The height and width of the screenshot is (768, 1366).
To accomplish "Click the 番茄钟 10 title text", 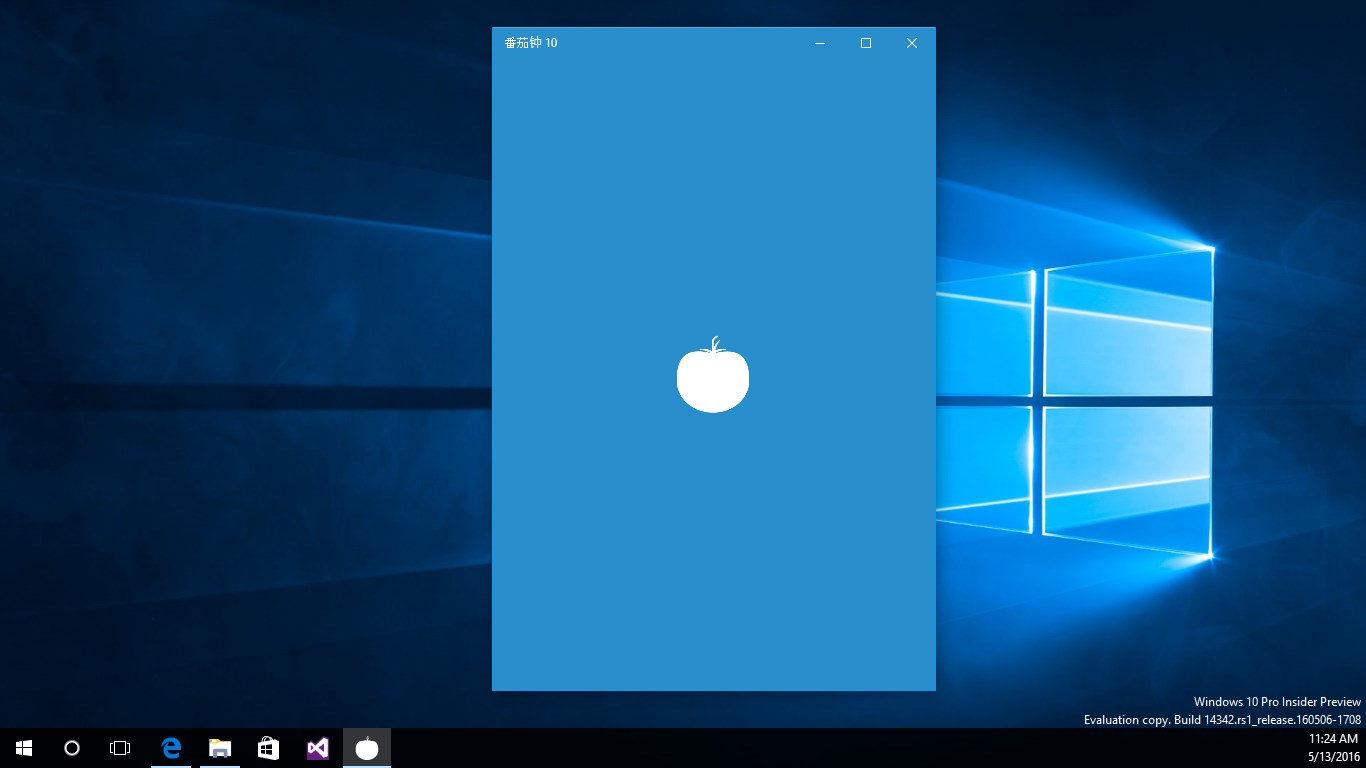I will (x=530, y=42).
